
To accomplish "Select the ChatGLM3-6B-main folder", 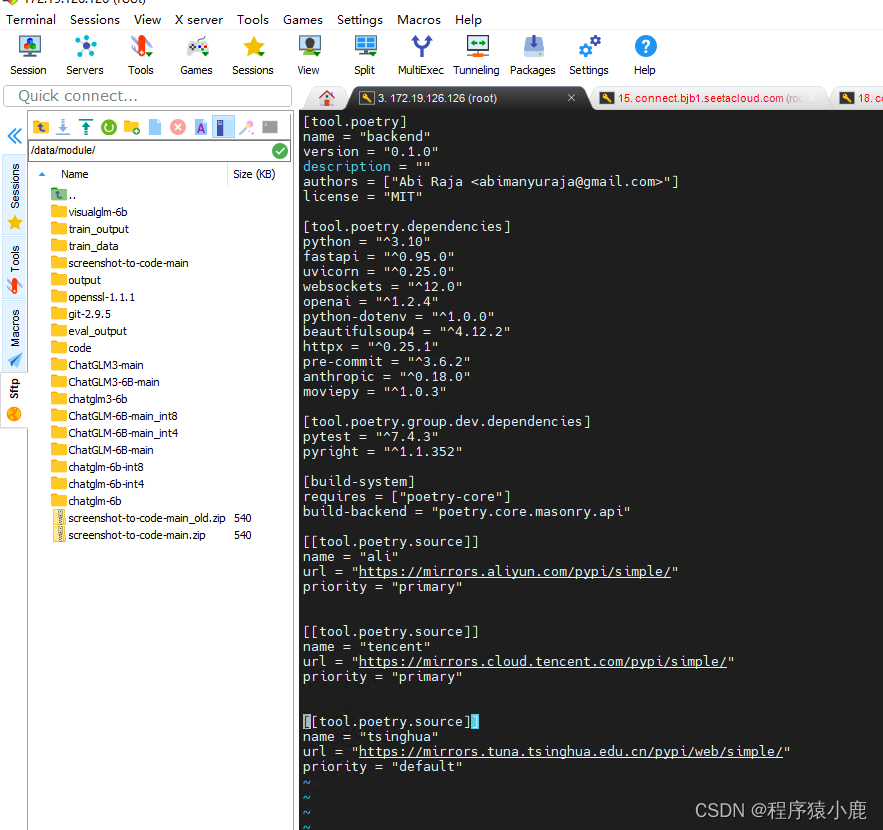I will point(105,382).
